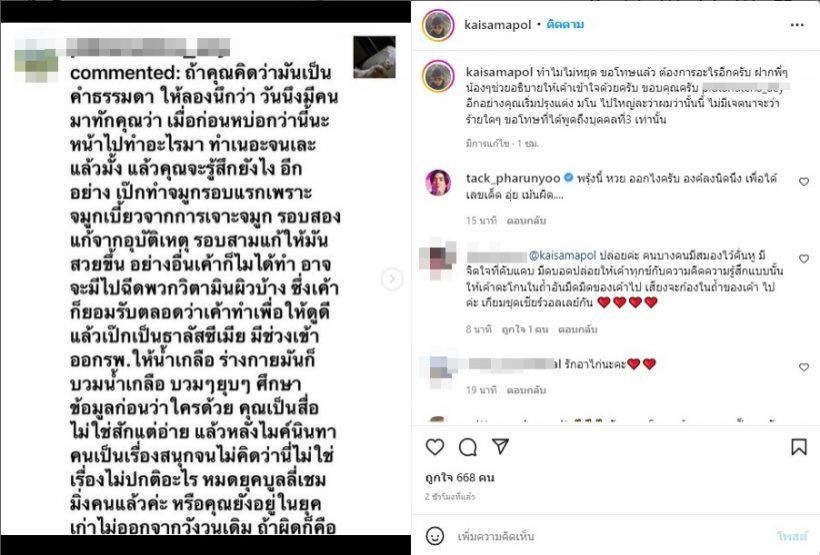Image resolution: width=820 pixels, height=555 pixels.
Task: Reply to the 8-minute-old comment
Action: (577, 330)
